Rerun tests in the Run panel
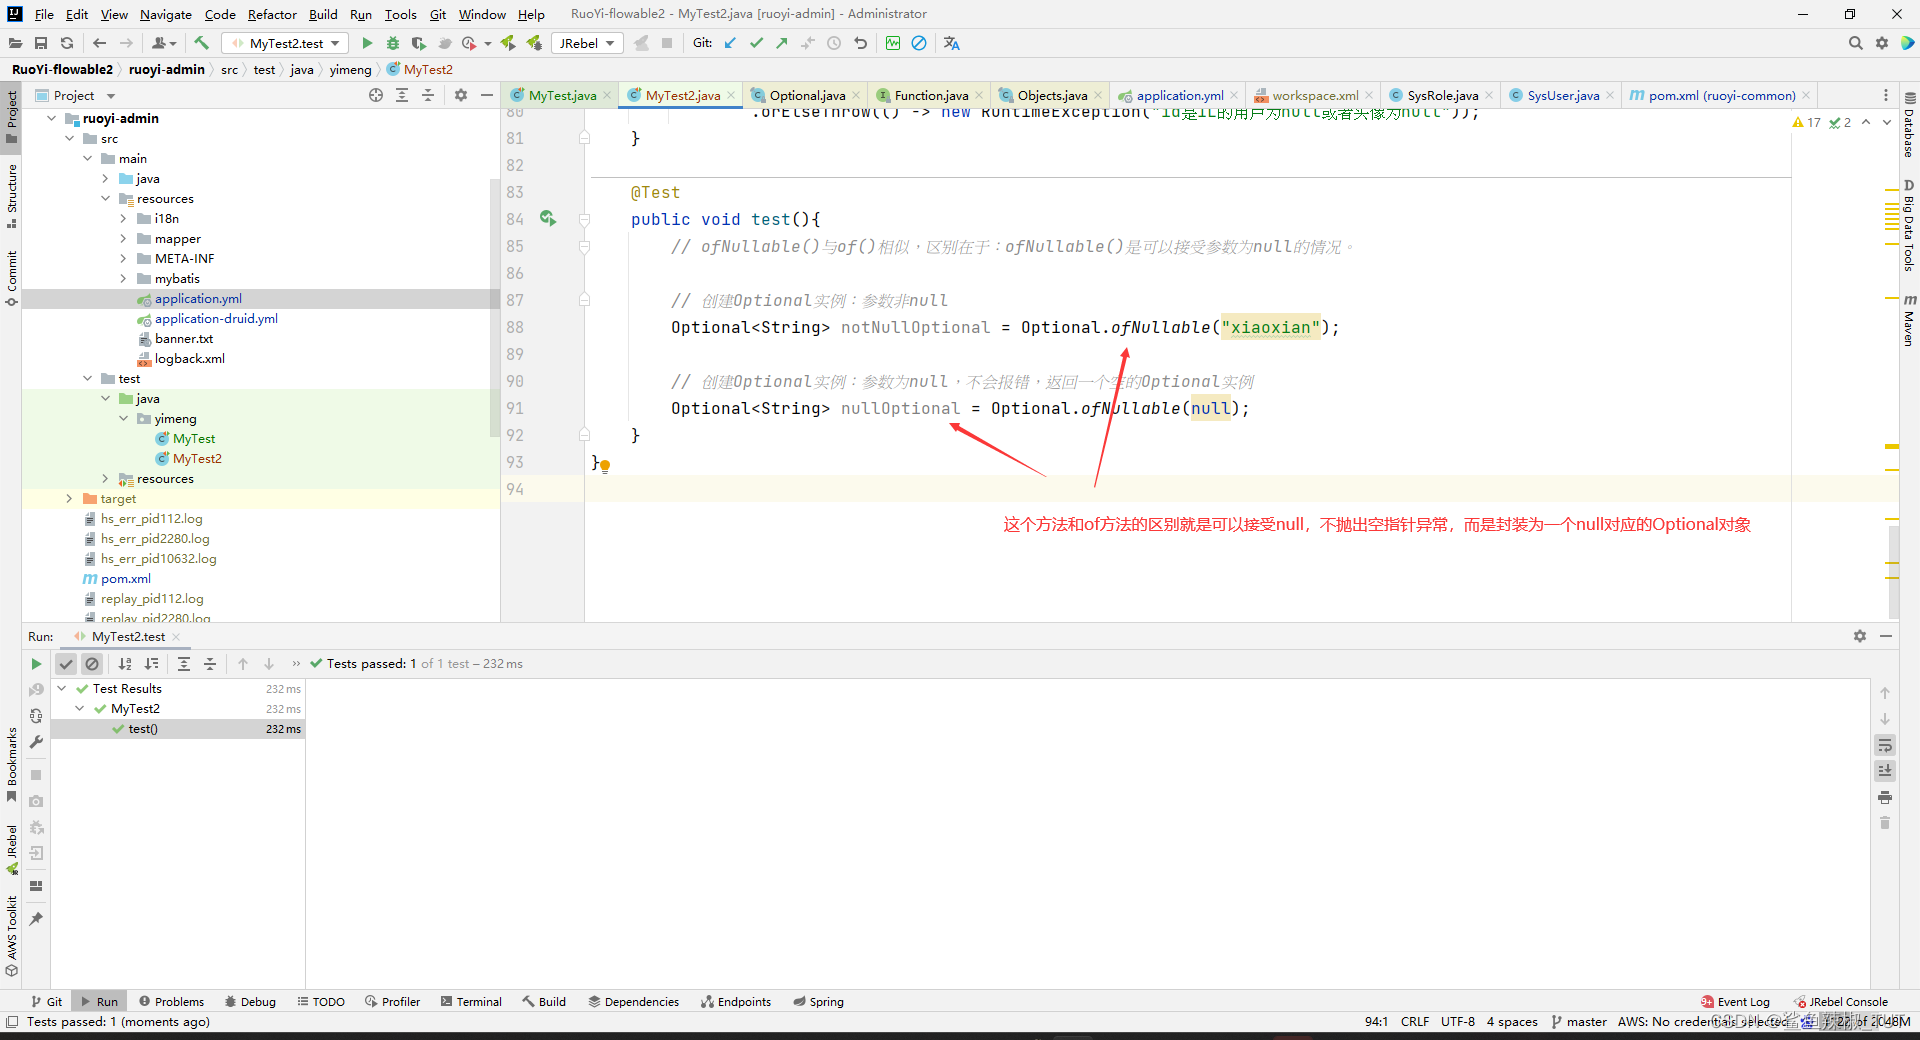 click(36, 664)
